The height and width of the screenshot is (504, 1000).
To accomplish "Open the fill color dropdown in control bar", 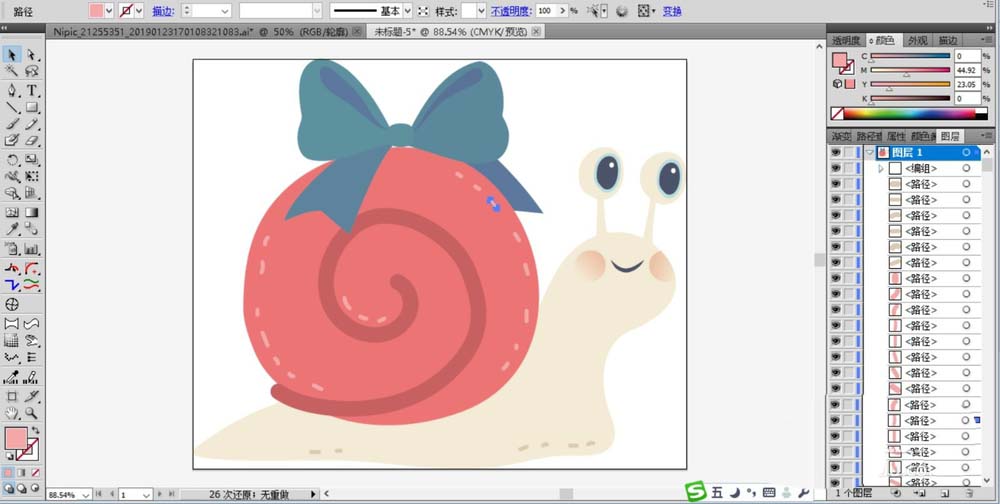I will (111, 10).
